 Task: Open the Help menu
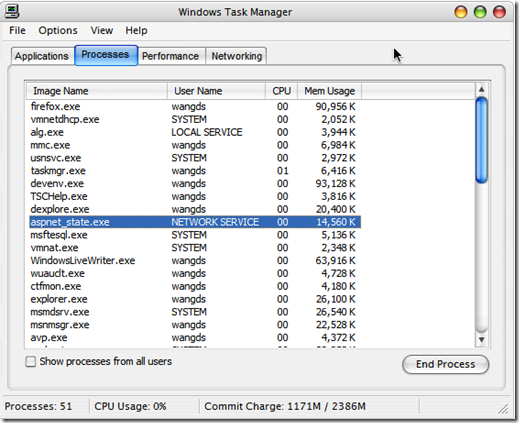pos(136,30)
